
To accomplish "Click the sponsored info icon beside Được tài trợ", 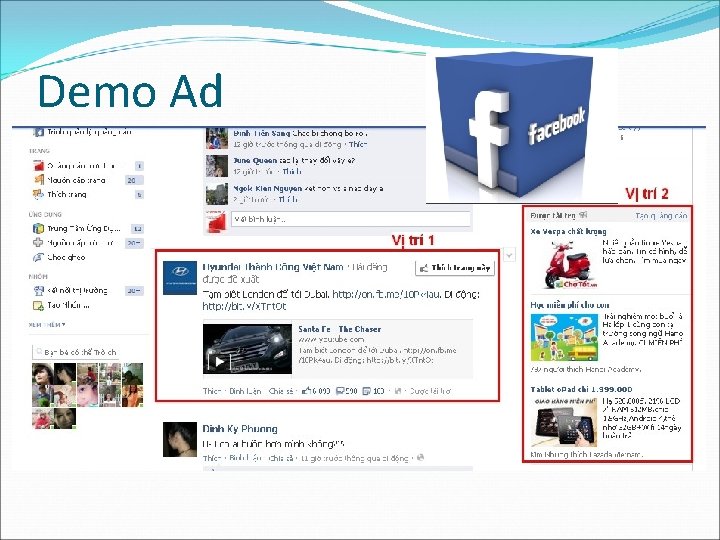I will [x=583, y=215].
